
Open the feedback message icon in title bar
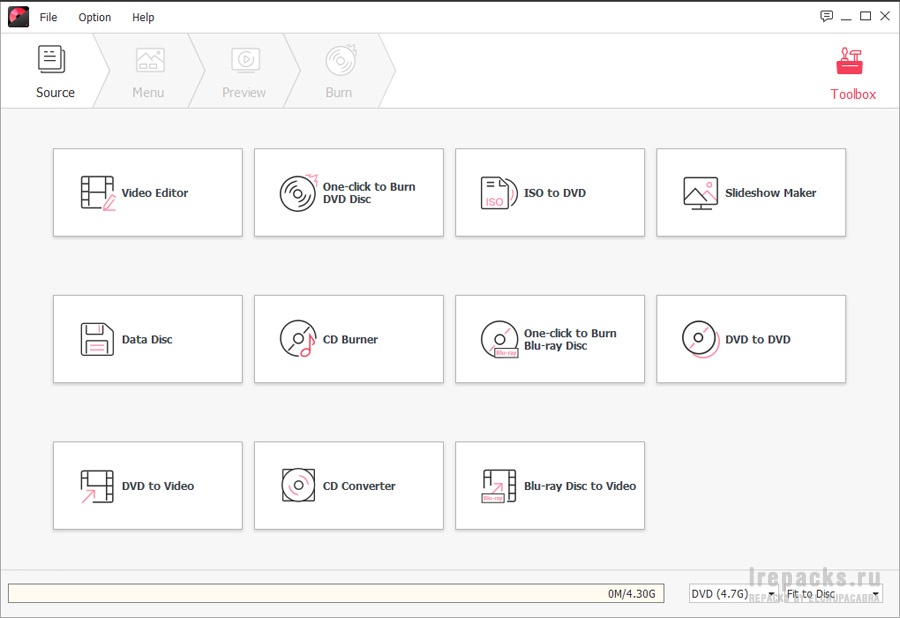pos(826,16)
